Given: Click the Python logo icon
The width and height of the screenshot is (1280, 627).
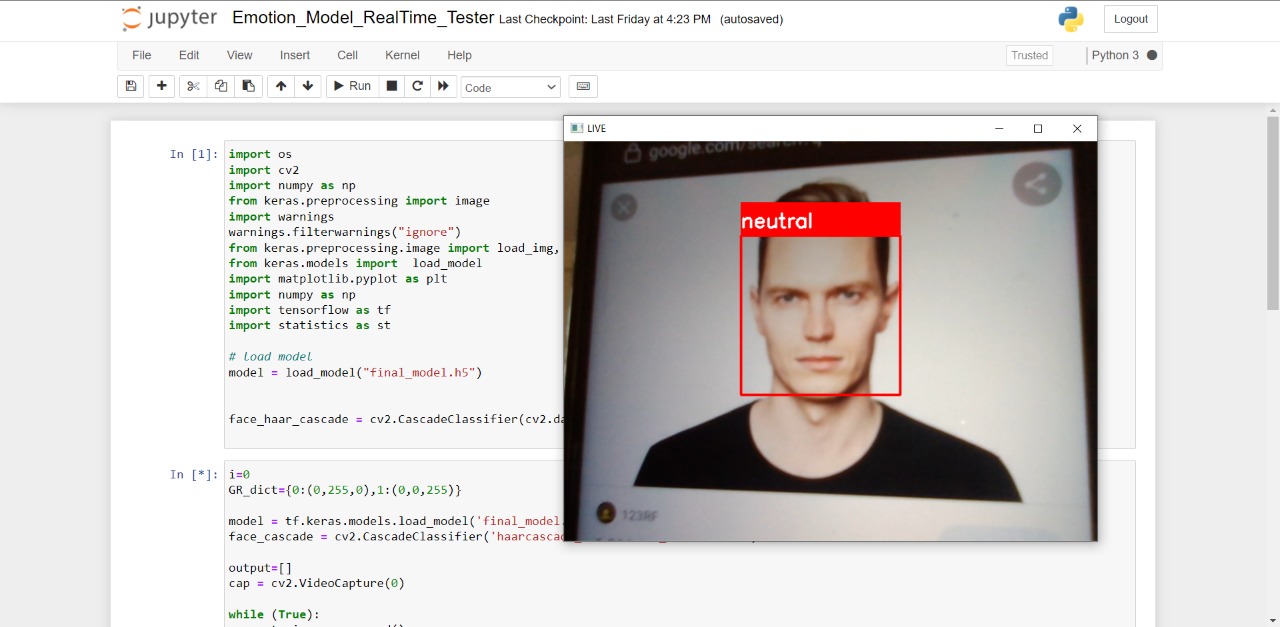Looking at the screenshot, I should pos(1071,19).
